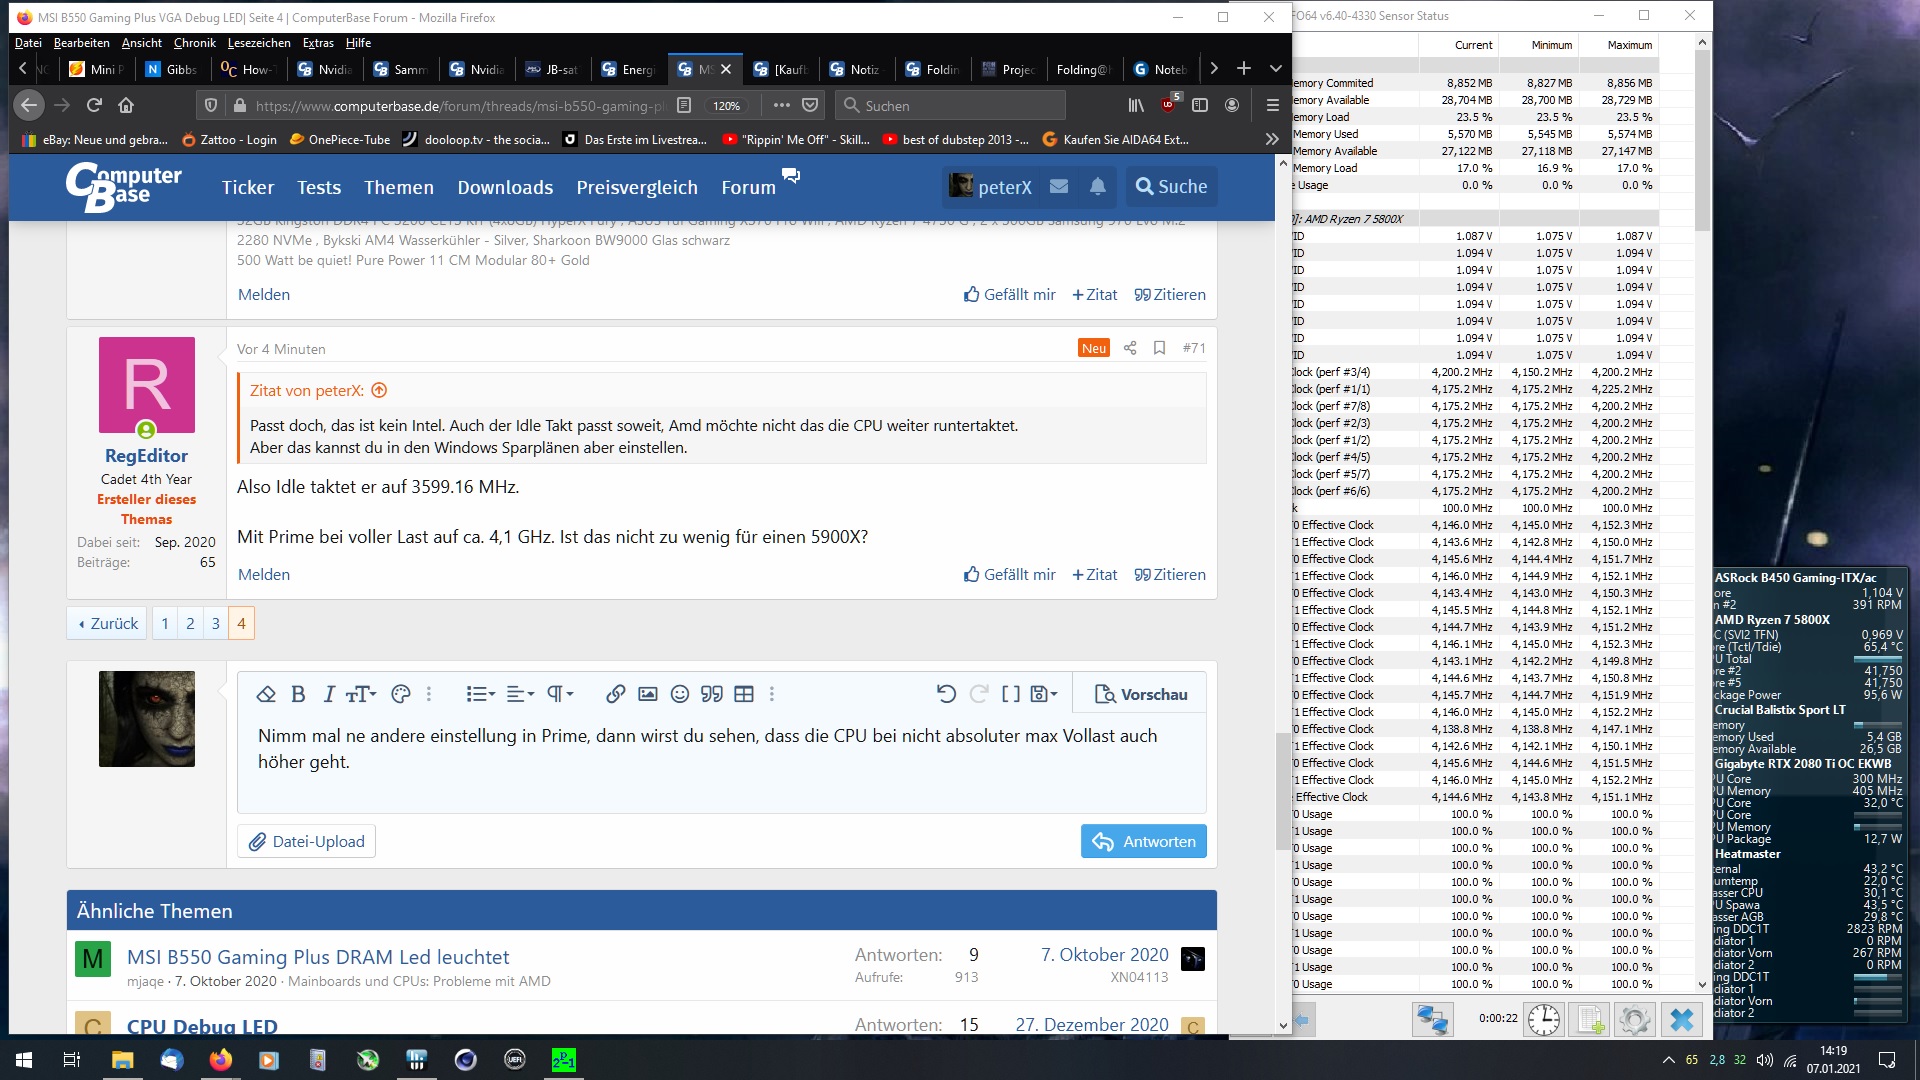Click the browser page vertical scrollbar

(x=1283, y=790)
